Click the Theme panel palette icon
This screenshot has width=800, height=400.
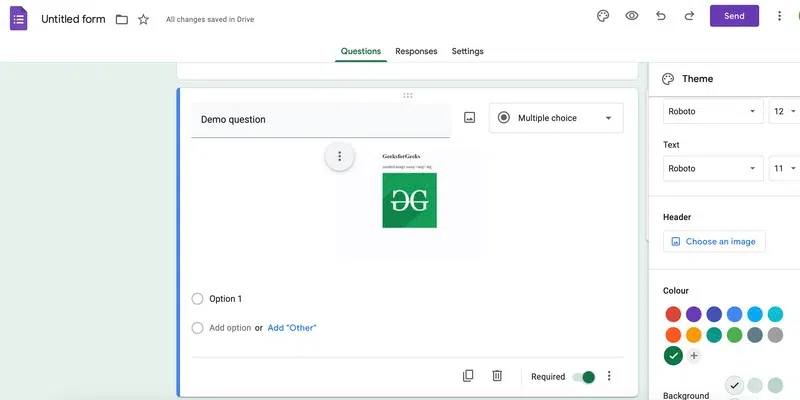point(668,79)
